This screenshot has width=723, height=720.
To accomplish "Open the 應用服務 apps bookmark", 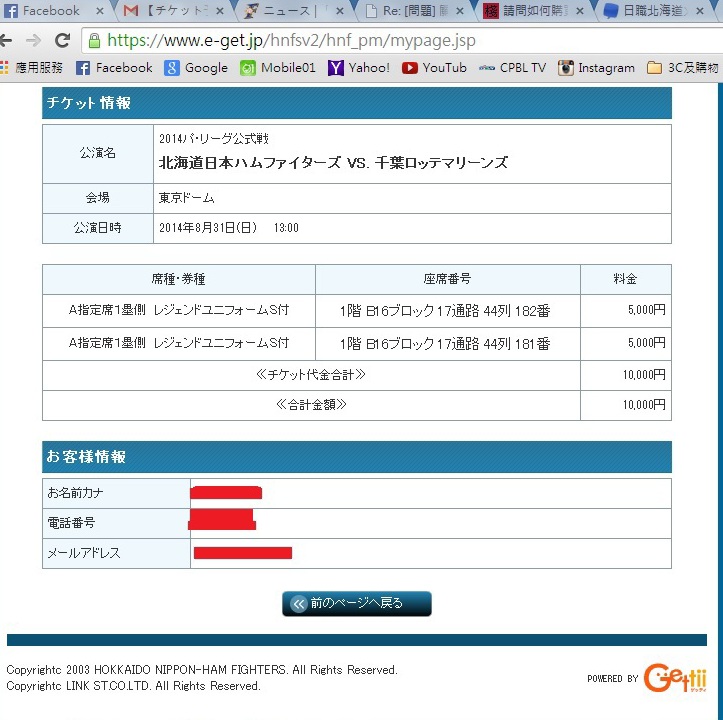I will [x=31, y=68].
